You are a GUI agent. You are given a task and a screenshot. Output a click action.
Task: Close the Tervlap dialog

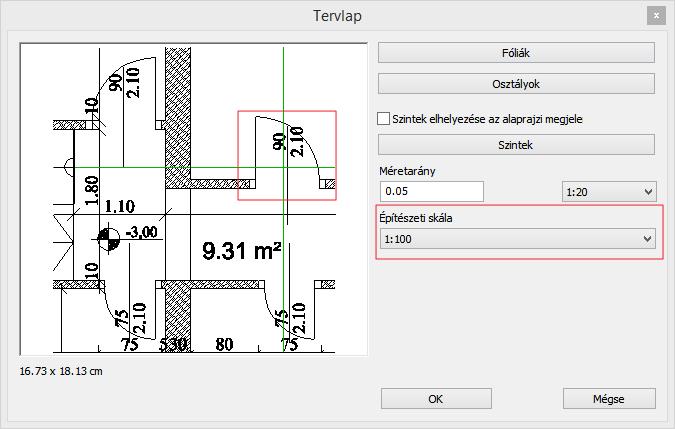656,16
